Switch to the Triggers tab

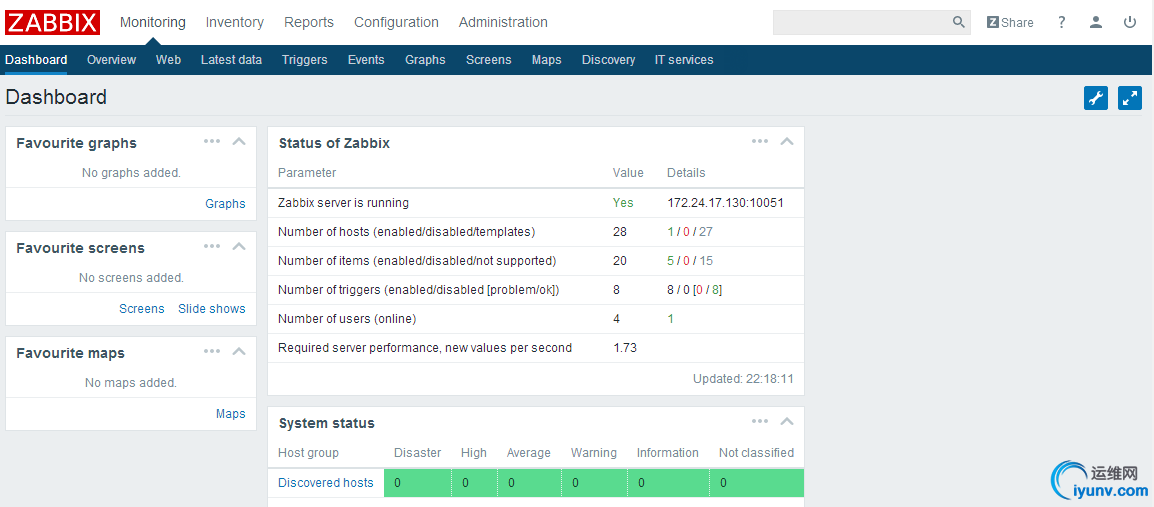point(304,60)
